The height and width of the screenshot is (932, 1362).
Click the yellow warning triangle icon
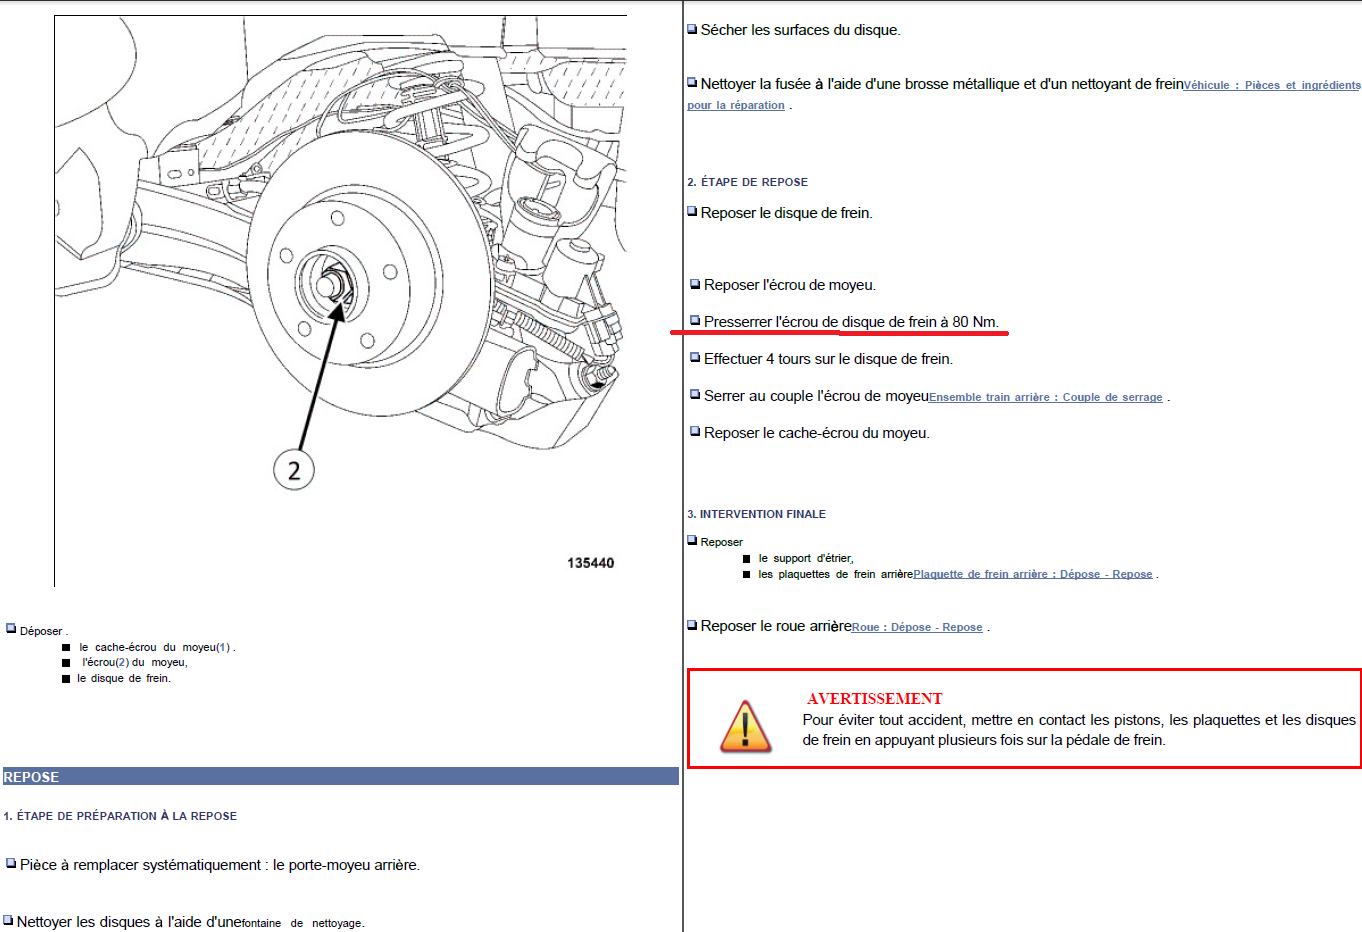746,727
